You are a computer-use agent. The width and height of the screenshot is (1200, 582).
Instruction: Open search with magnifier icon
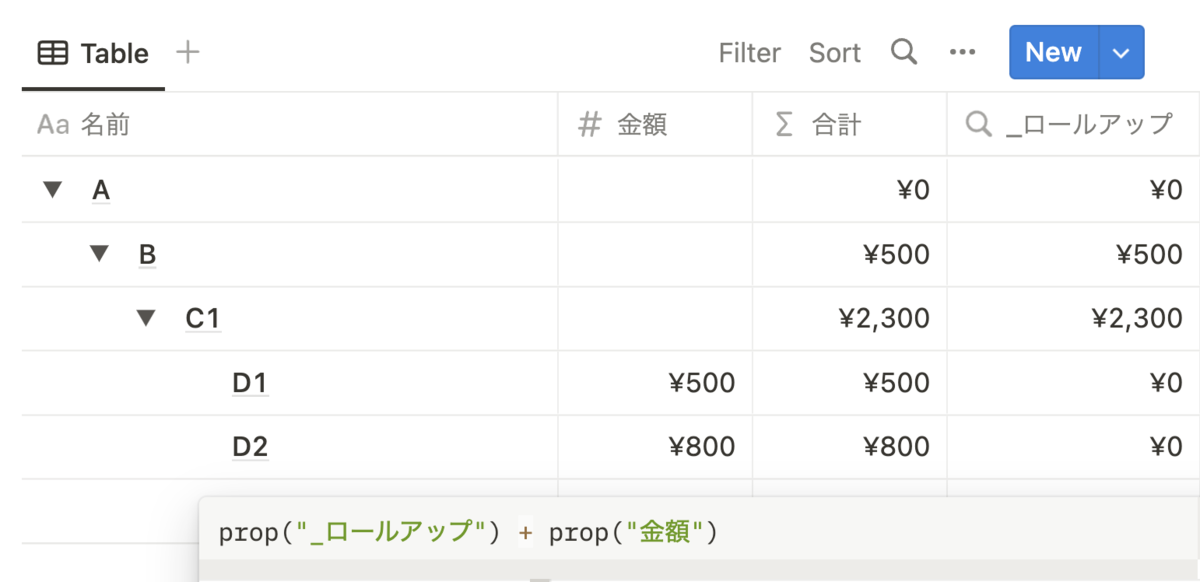point(904,52)
